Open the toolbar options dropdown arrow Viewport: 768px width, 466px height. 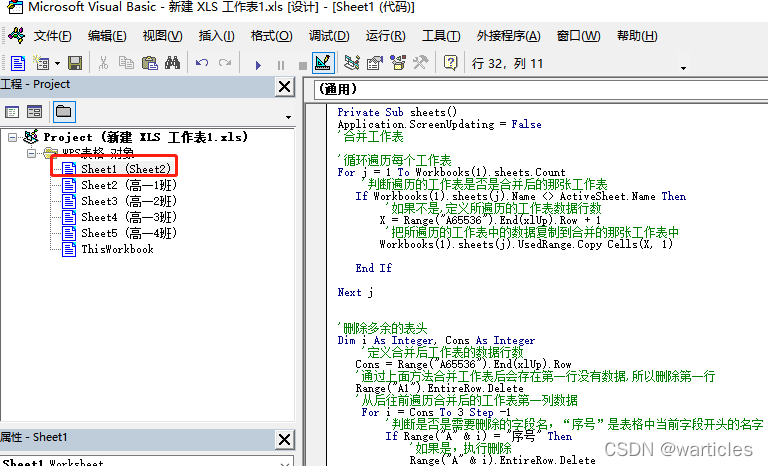pos(683,68)
